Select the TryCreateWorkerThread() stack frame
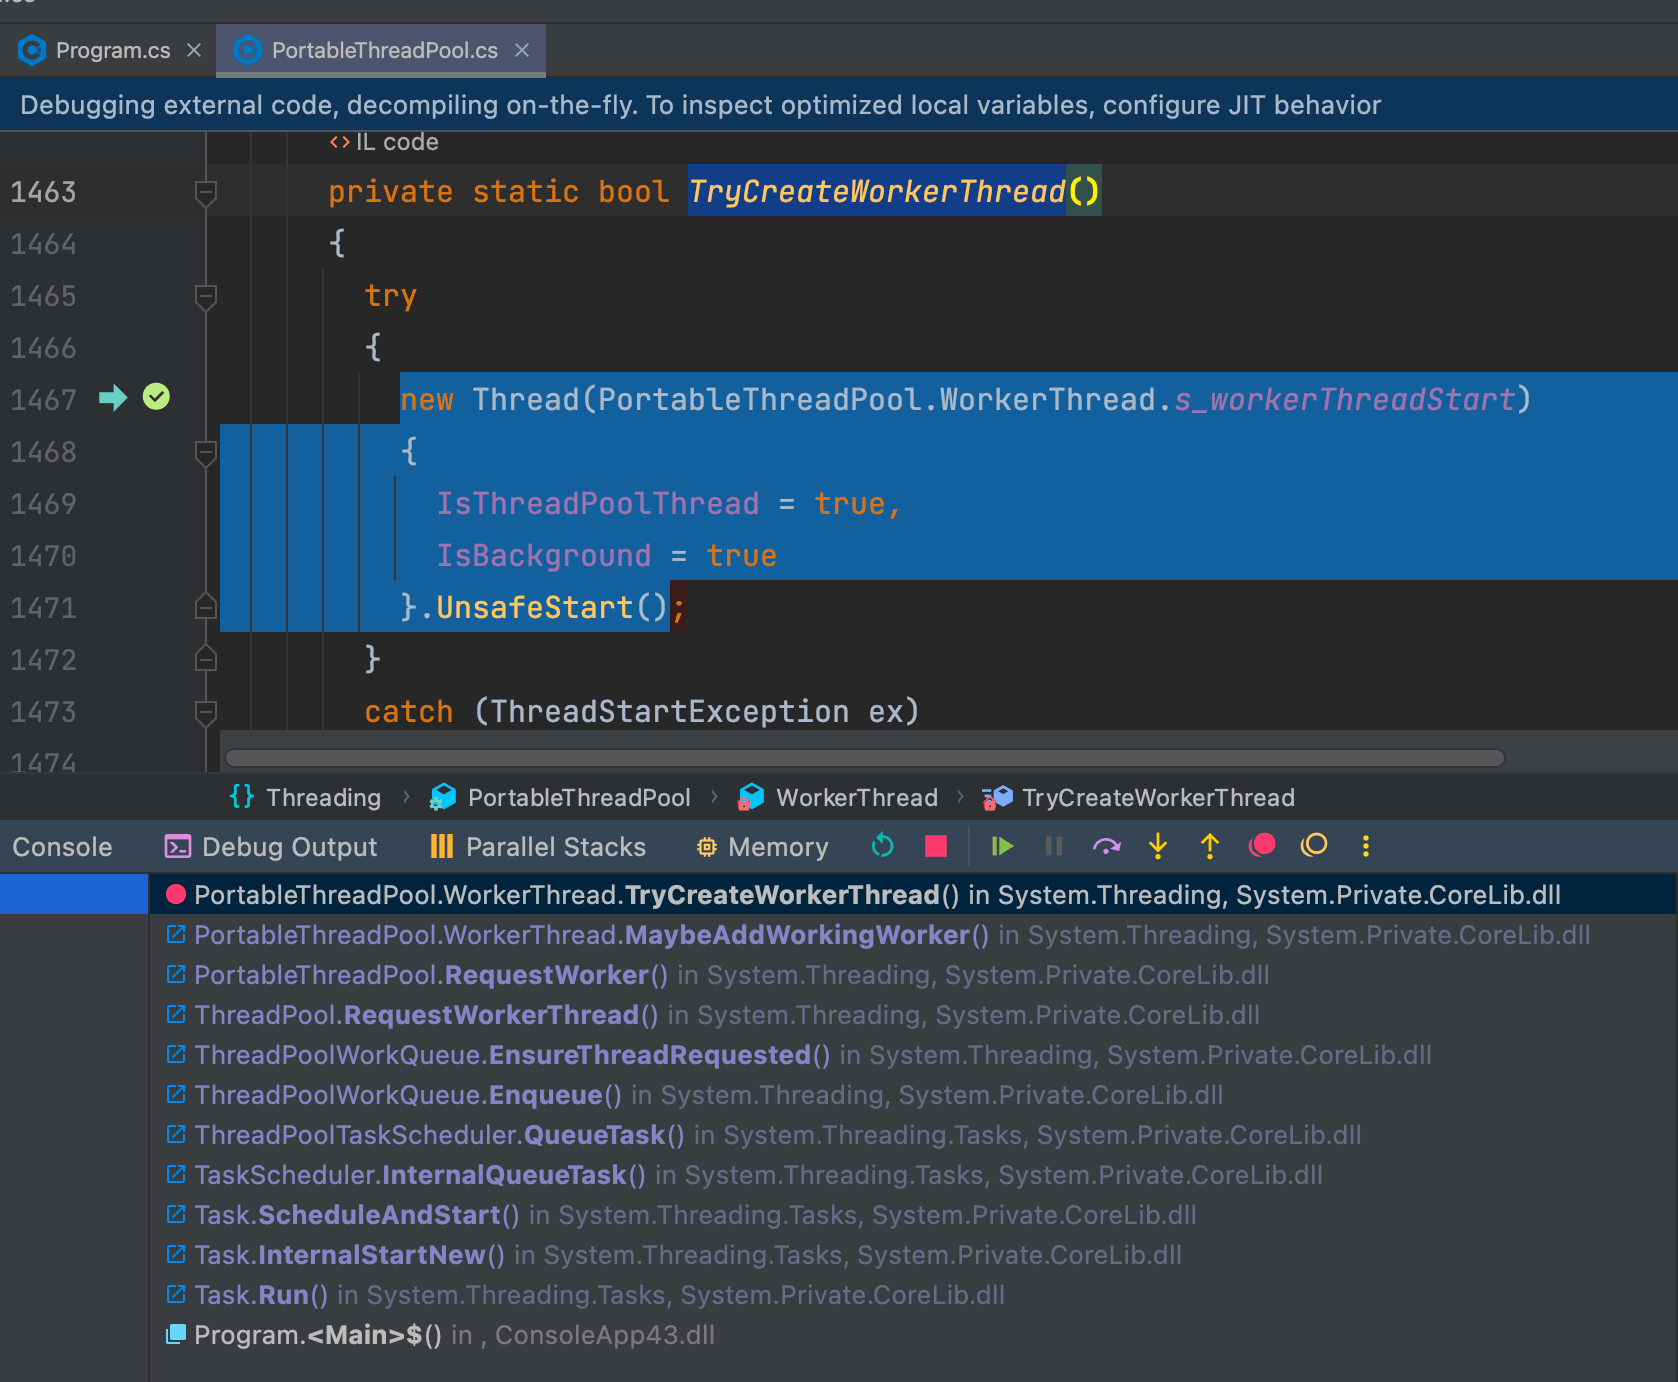 click(x=912, y=895)
